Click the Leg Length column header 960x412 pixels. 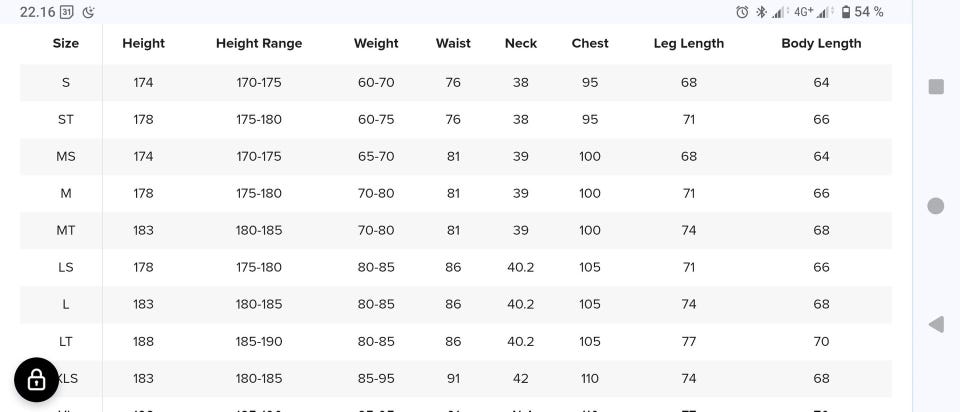coord(688,43)
